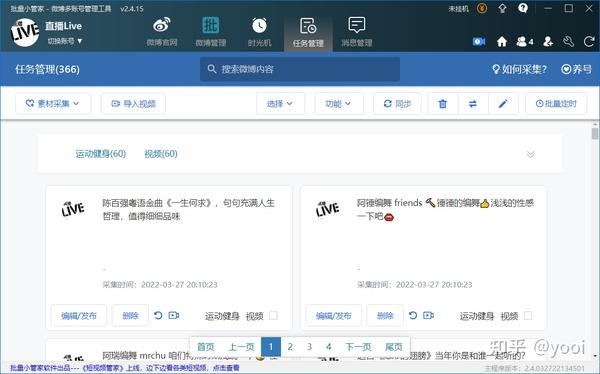Viewport: 600px width, 374px height.
Task: Open the 短视频管家 status bar link
Action: point(124,368)
